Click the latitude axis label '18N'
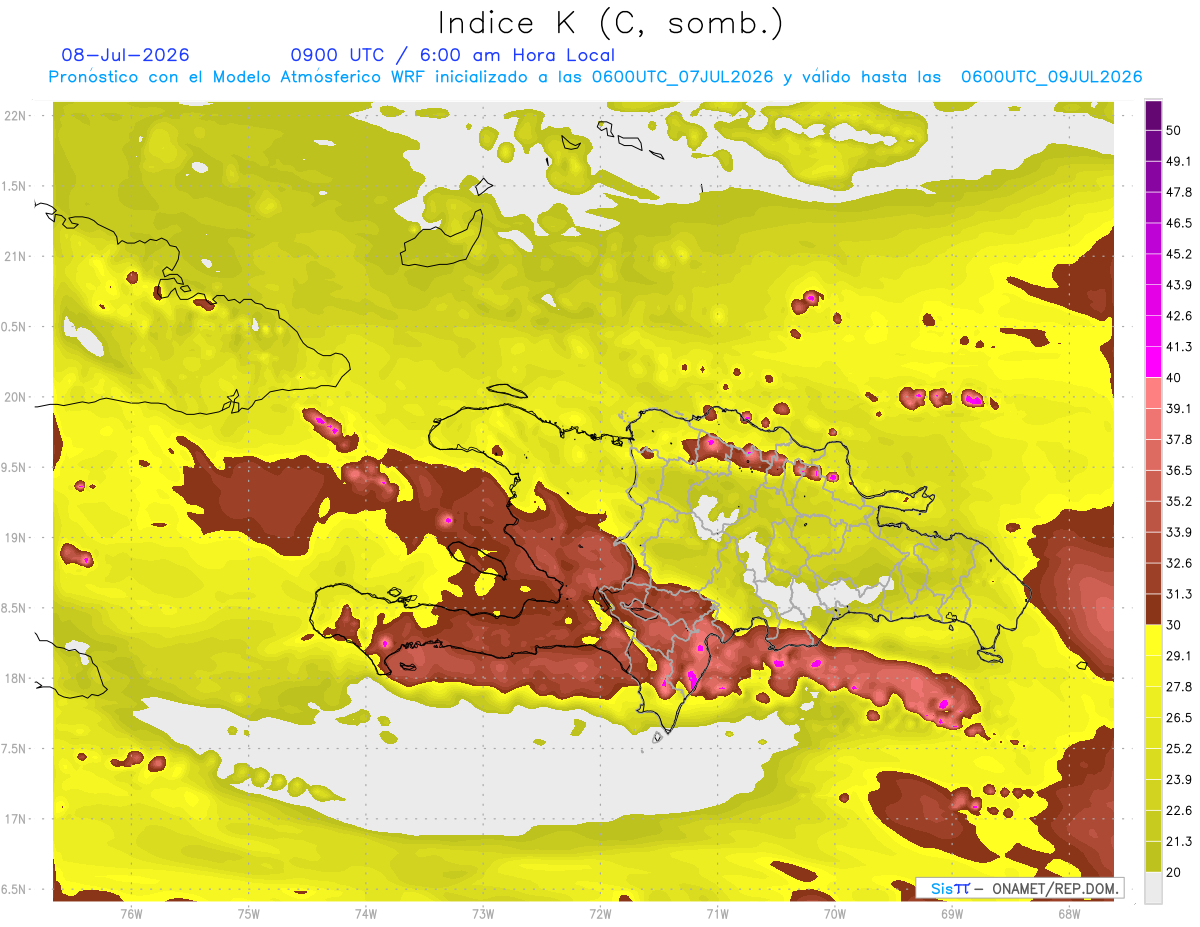 click(x=17, y=679)
